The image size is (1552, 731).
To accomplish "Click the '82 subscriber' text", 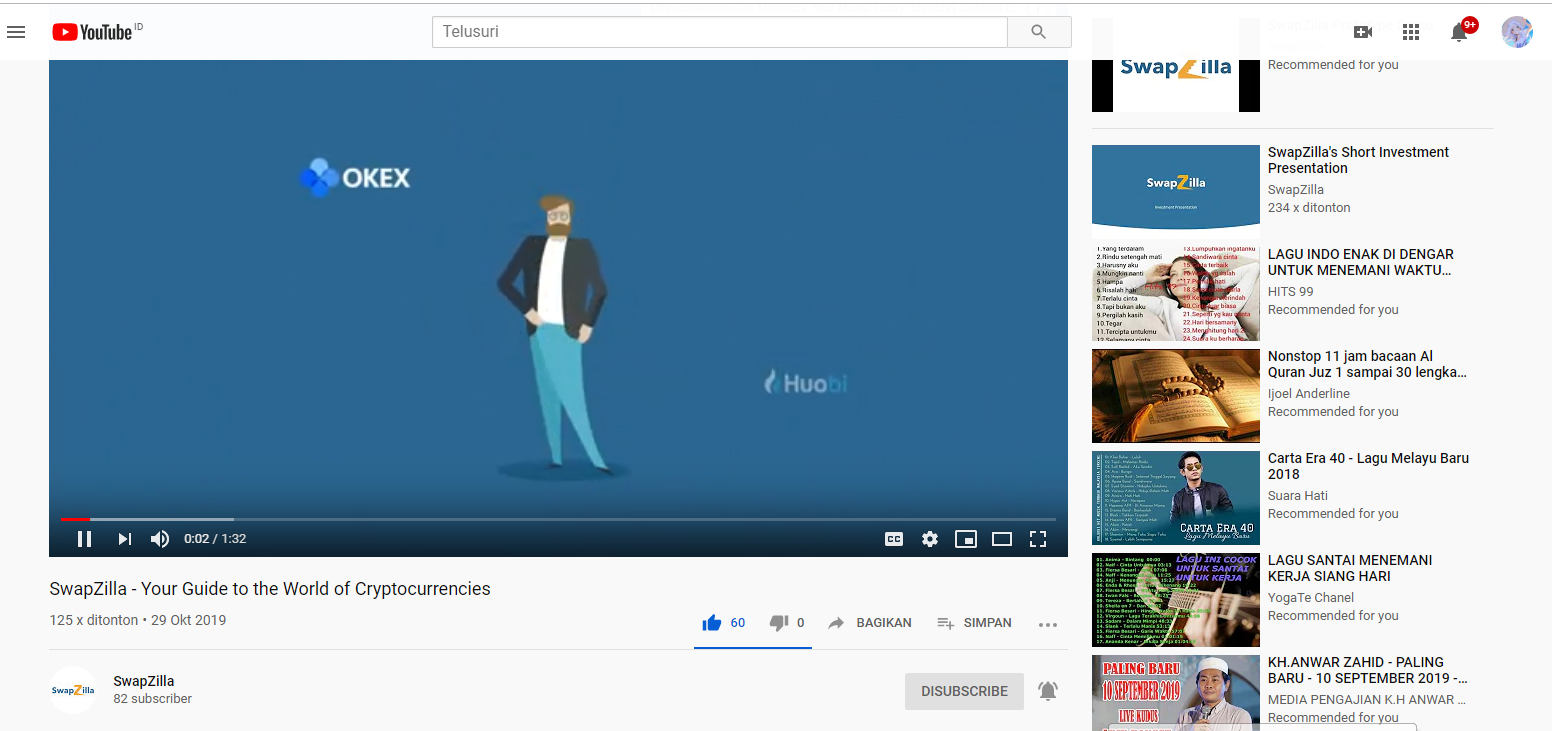I will (x=153, y=699).
